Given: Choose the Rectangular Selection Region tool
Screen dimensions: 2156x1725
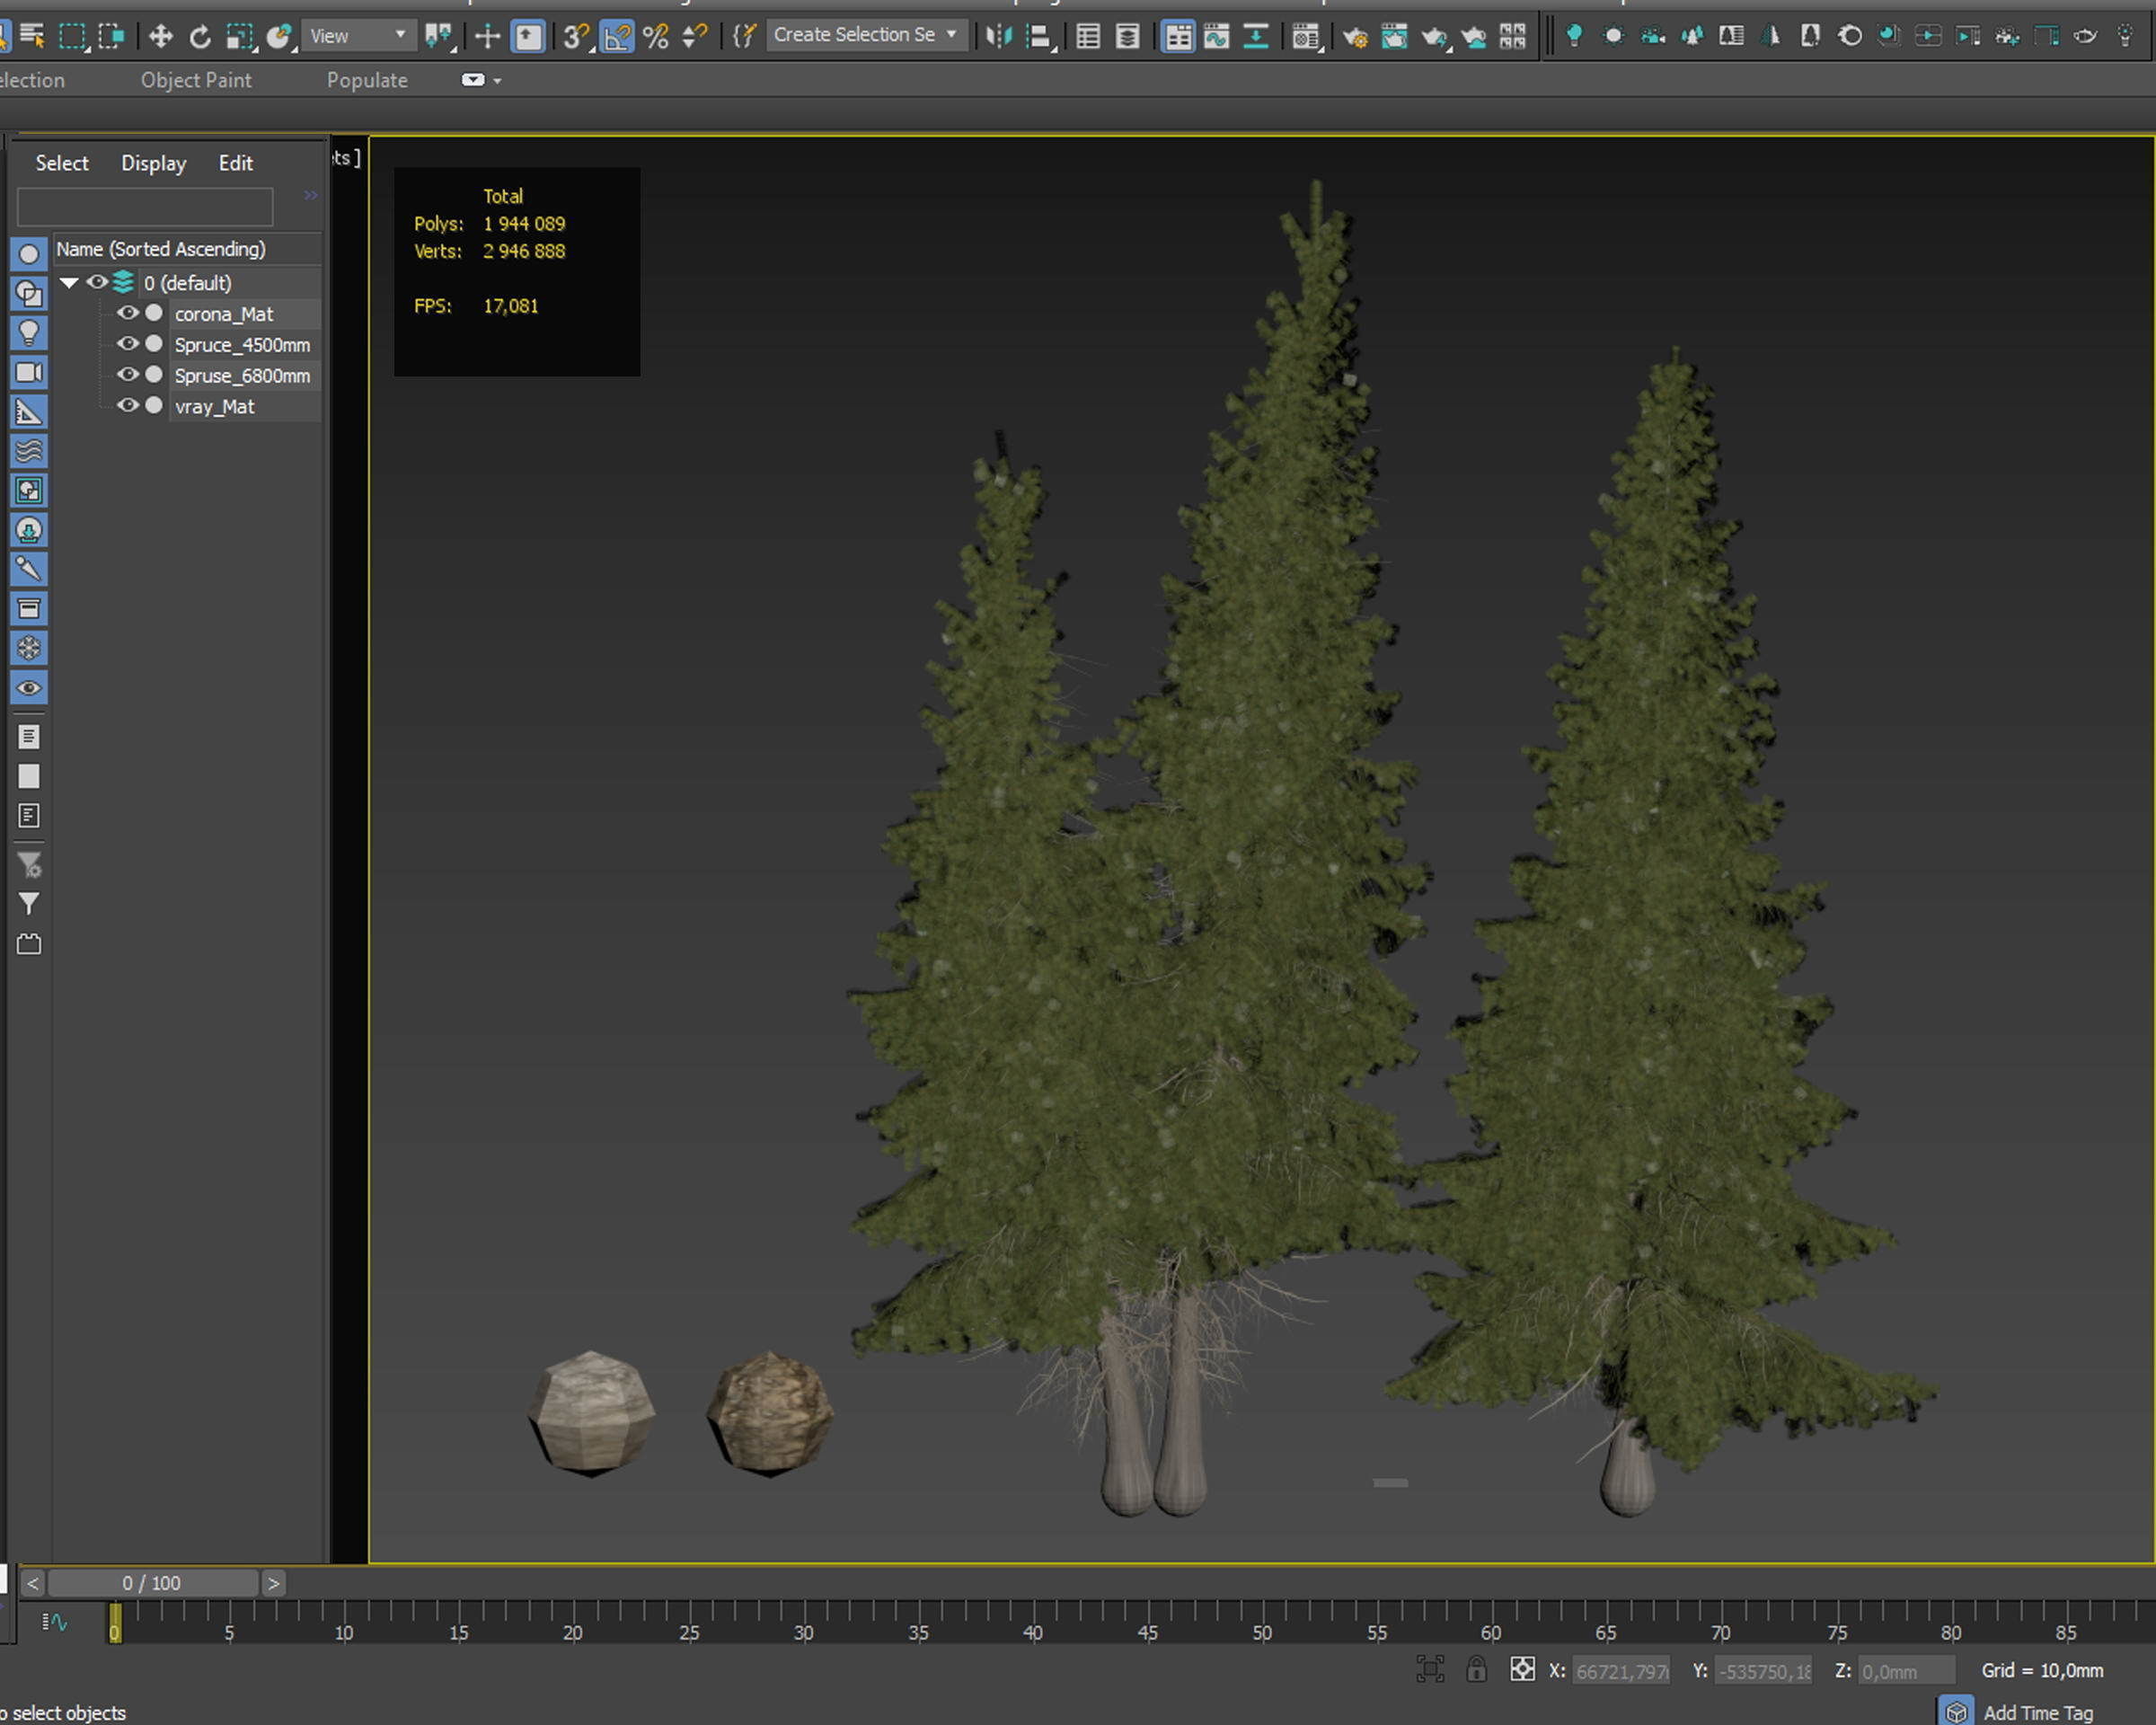Looking at the screenshot, I should 72,36.
